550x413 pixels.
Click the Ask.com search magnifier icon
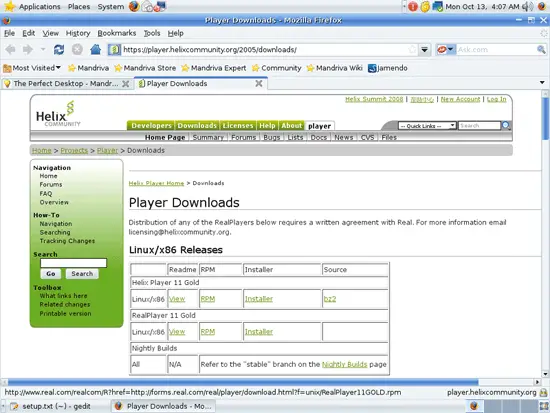[x=541, y=49]
